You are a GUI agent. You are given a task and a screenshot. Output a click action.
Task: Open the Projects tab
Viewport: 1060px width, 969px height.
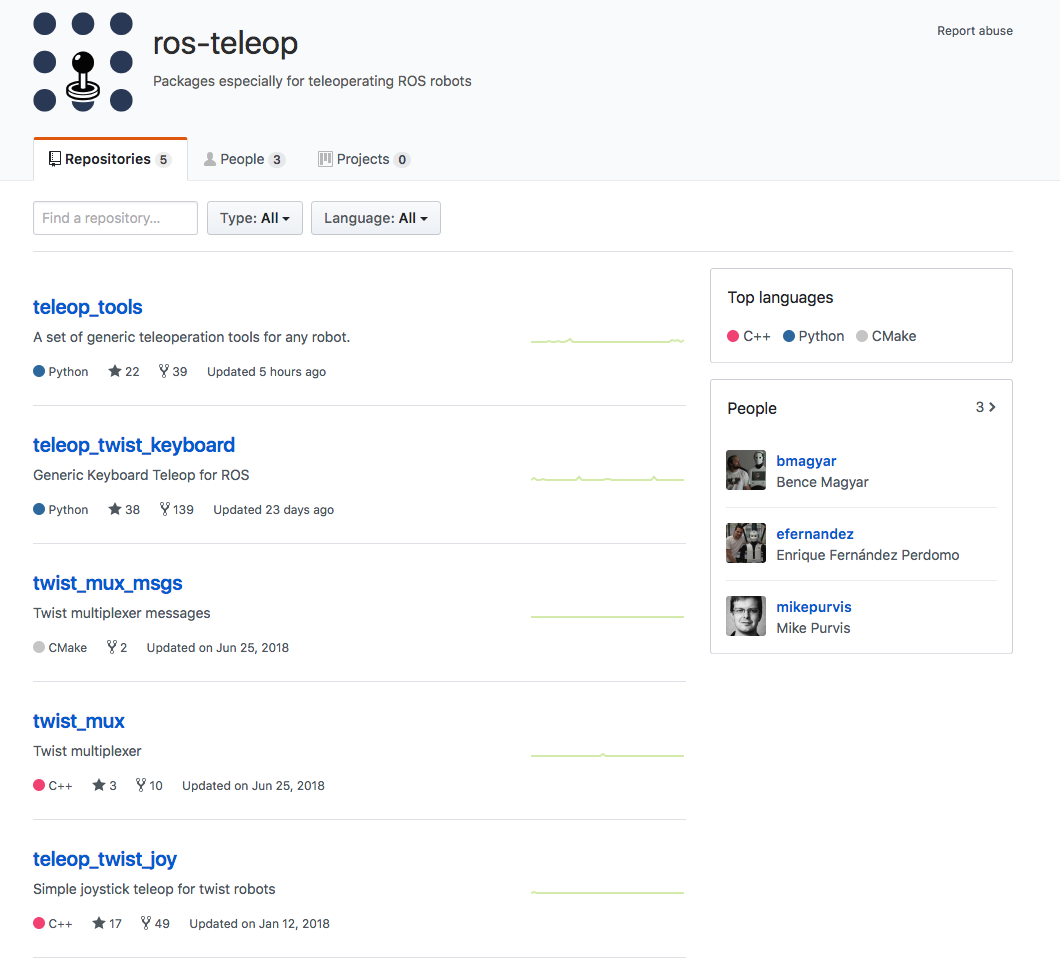pos(364,160)
